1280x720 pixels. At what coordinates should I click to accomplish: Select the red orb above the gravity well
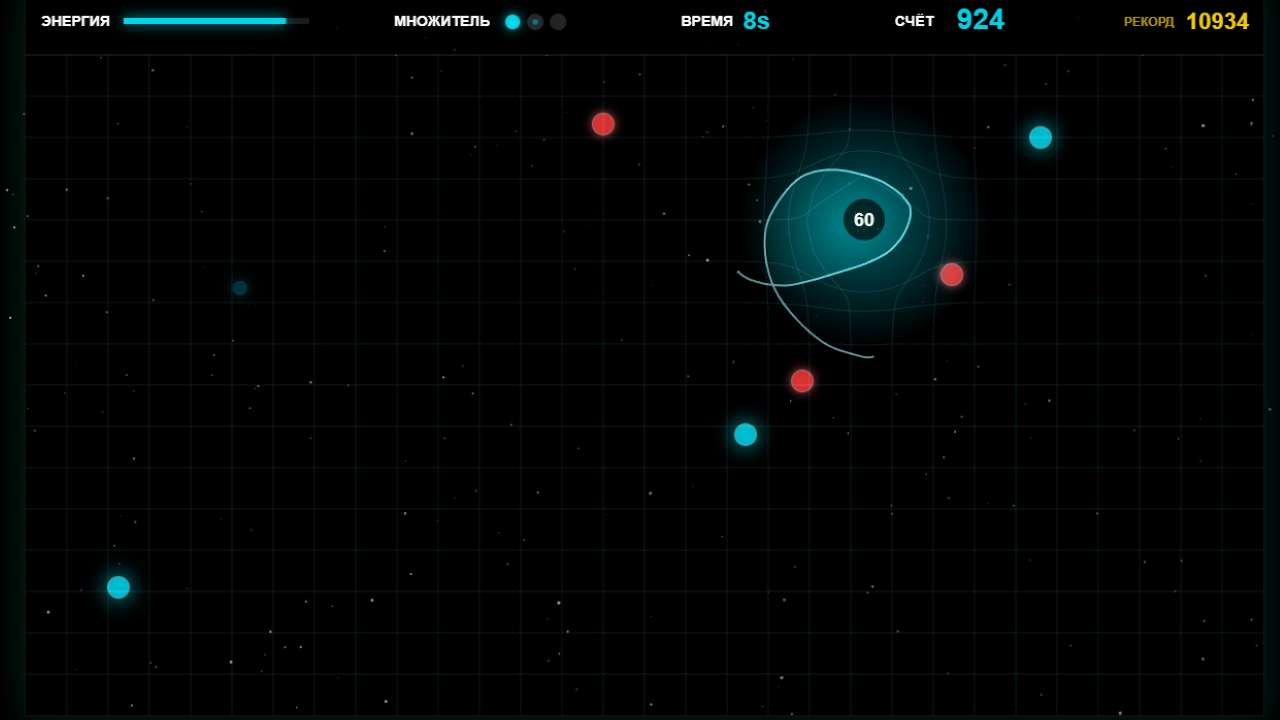(603, 124)
